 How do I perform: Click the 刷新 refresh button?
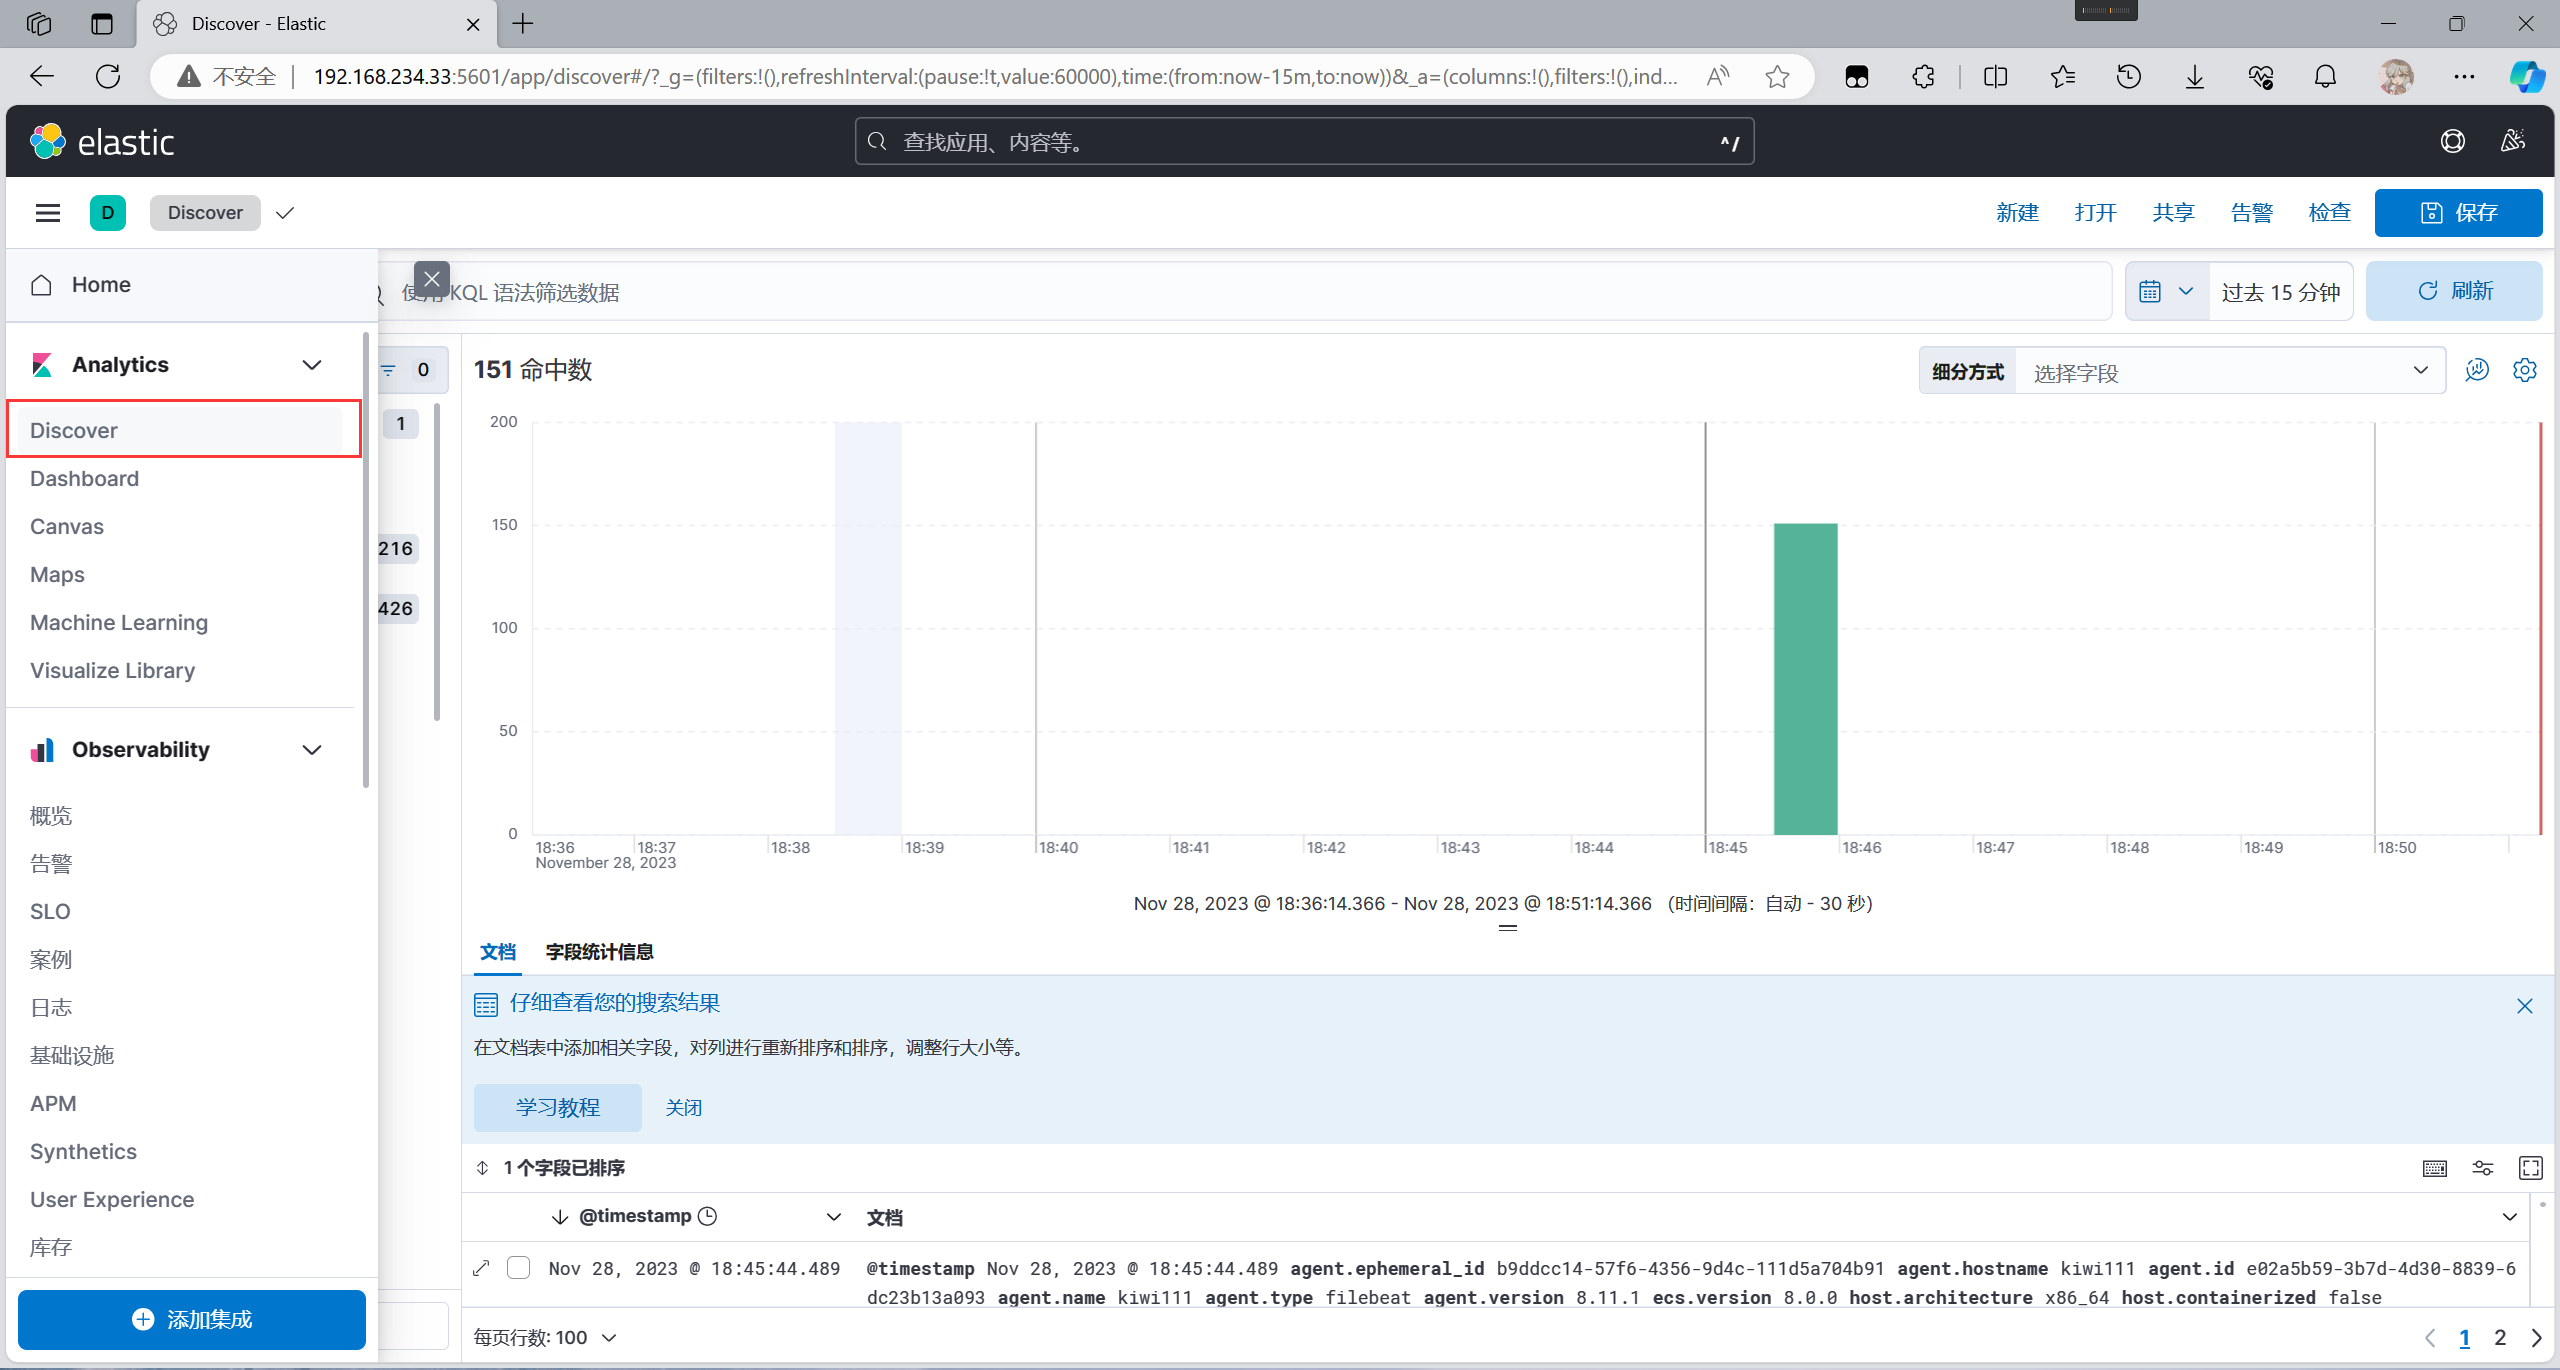(x=2454, y=291)
